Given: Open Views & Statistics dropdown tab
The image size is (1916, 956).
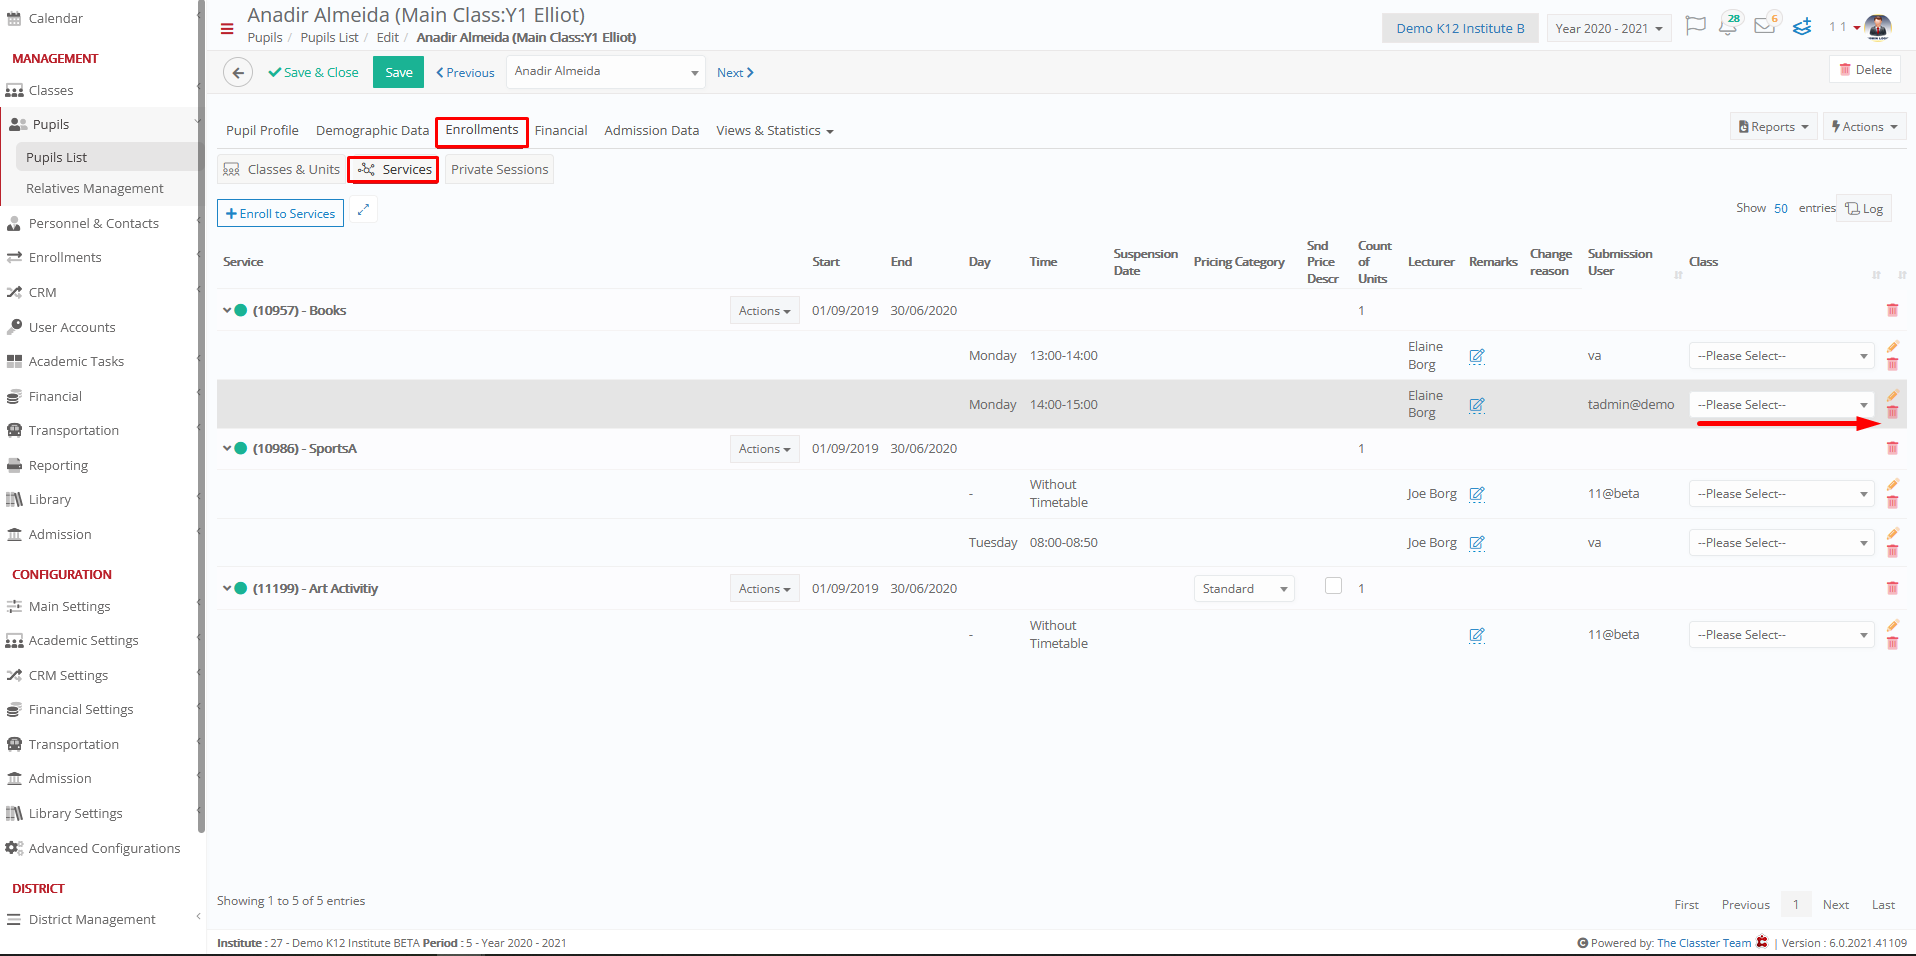Looking at the screenshot, I should [x=774, y=131].
